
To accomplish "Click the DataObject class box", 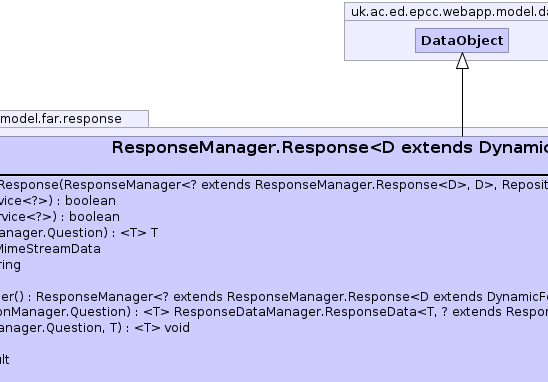I will [462, 41].
